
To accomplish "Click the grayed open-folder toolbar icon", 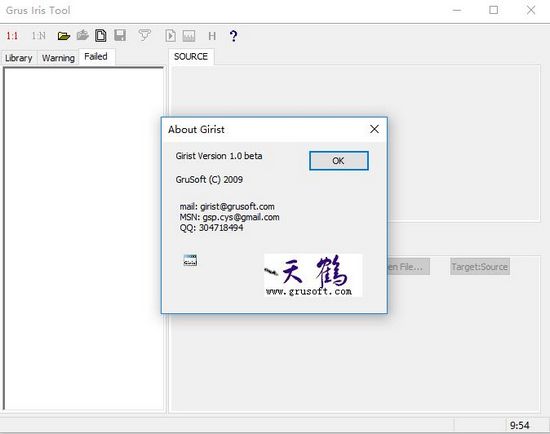I will click(x=83, y=35).
